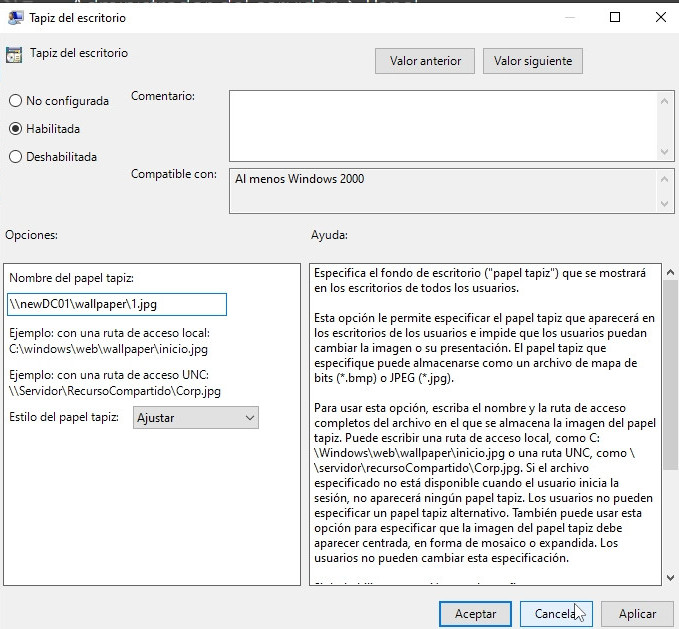Apply settings with the Aplicar button
Screen dimensions: 679x629
click(x=637, y=613)
